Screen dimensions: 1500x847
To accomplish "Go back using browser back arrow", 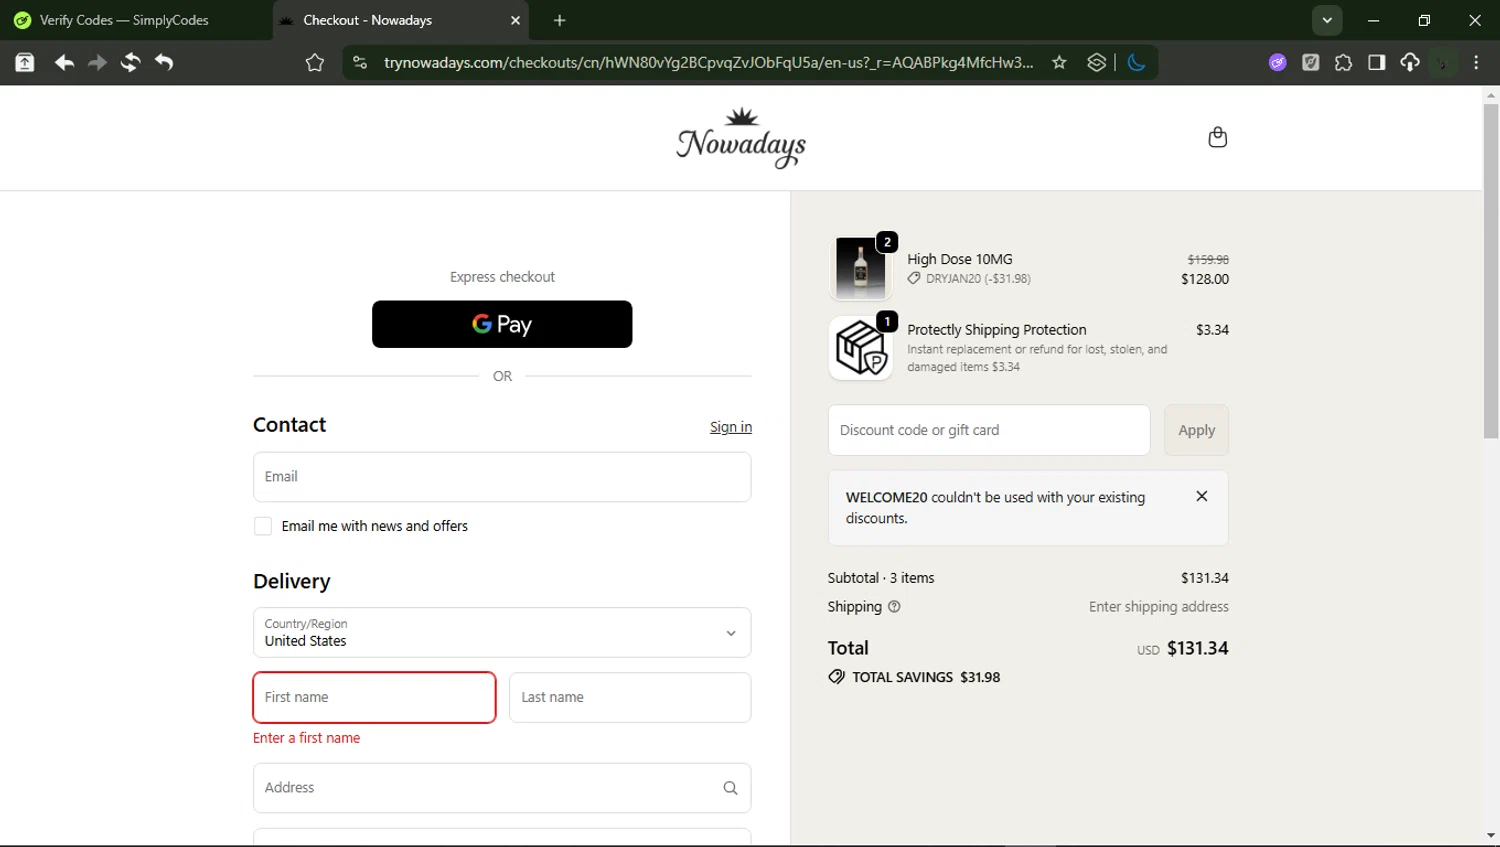I will 64,63.
